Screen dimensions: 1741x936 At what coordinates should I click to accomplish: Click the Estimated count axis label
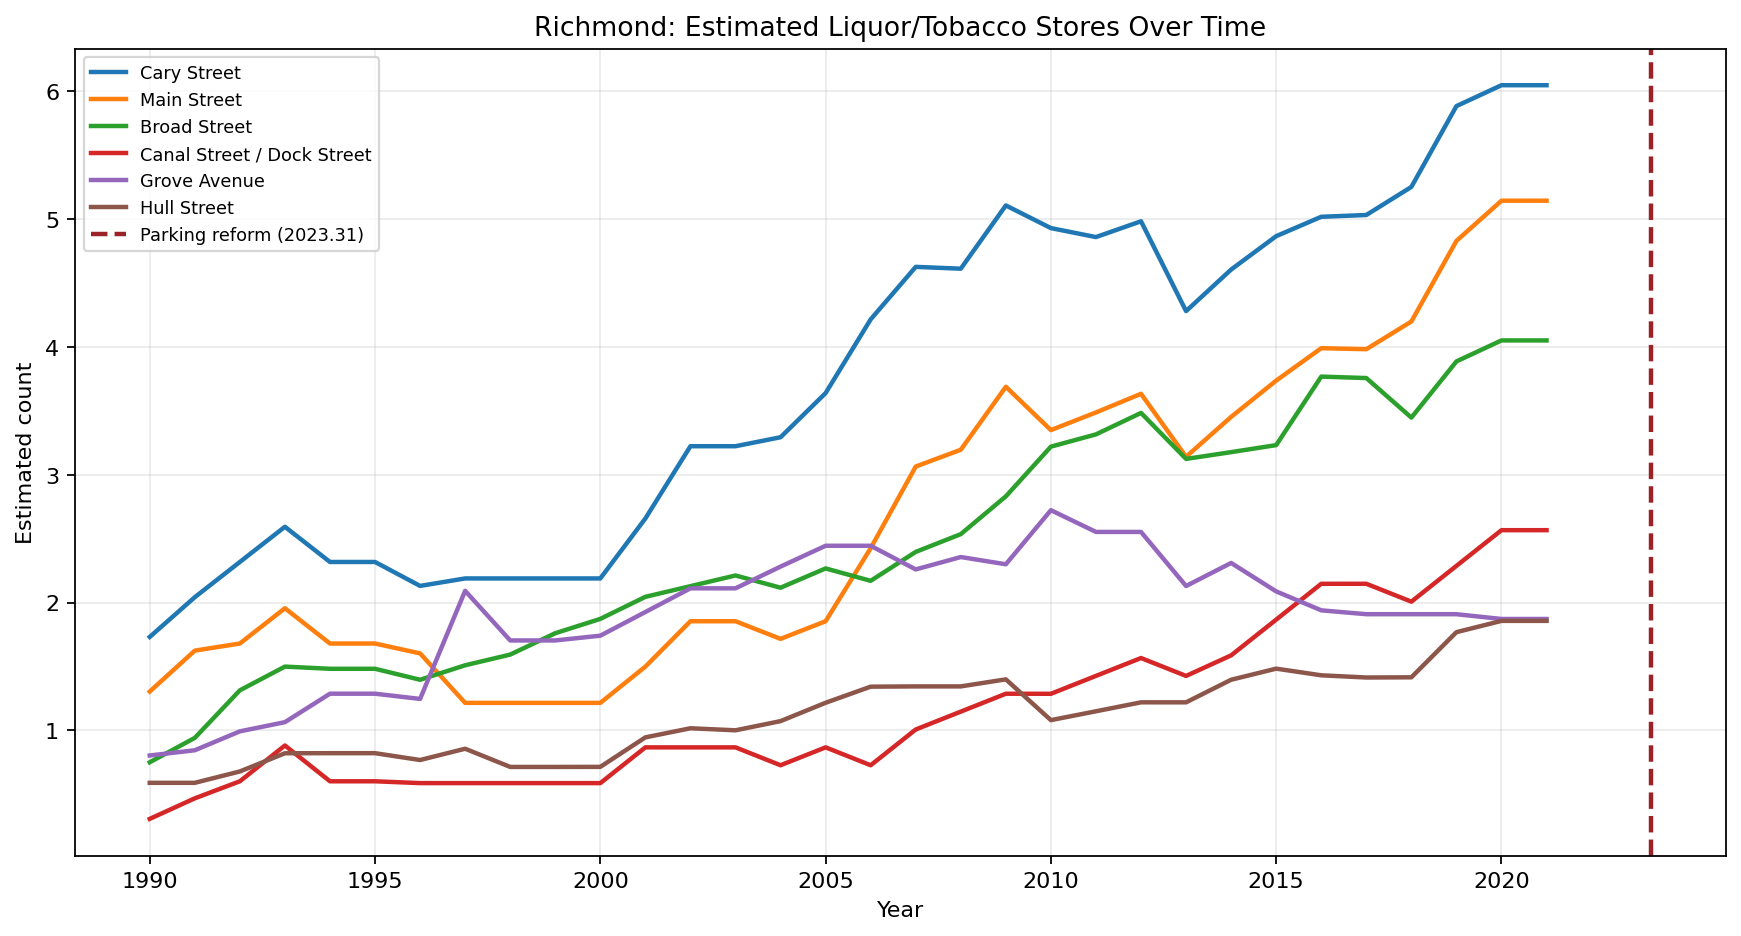(23, 450)
